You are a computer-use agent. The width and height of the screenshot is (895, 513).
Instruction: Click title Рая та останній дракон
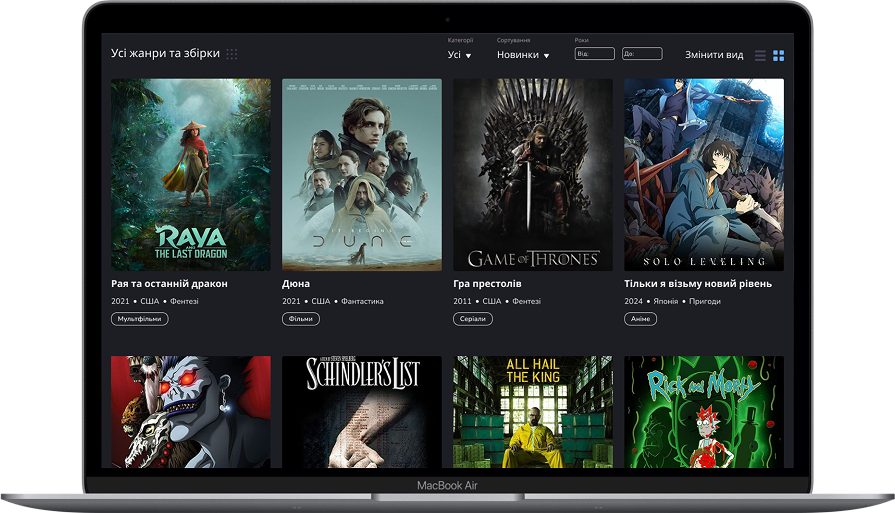click(169, 284)
